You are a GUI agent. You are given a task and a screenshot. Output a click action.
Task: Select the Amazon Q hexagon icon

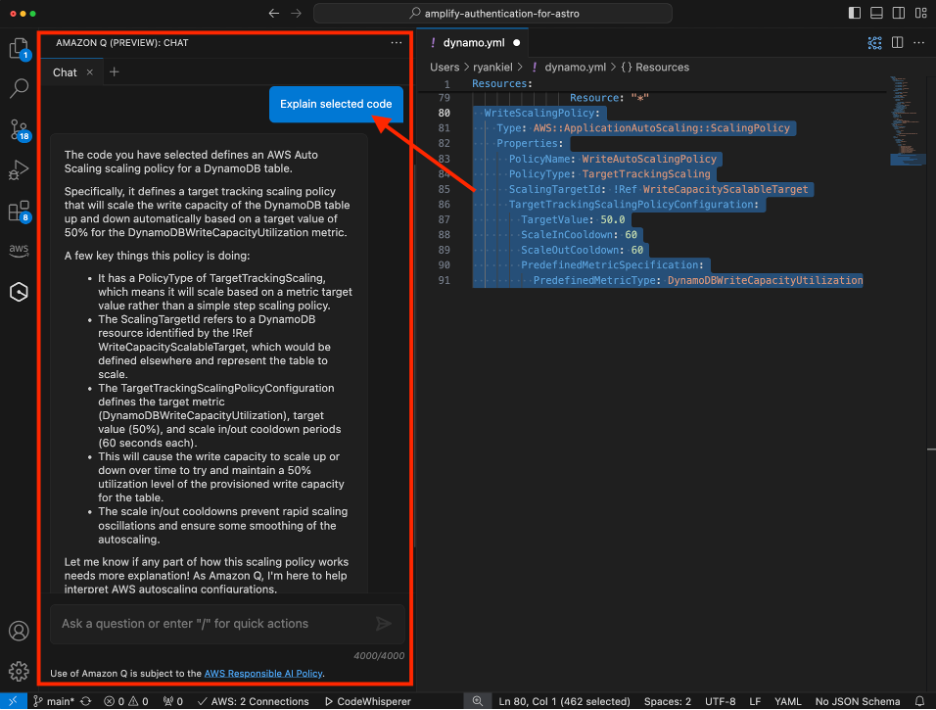click(x=19, y=290)
